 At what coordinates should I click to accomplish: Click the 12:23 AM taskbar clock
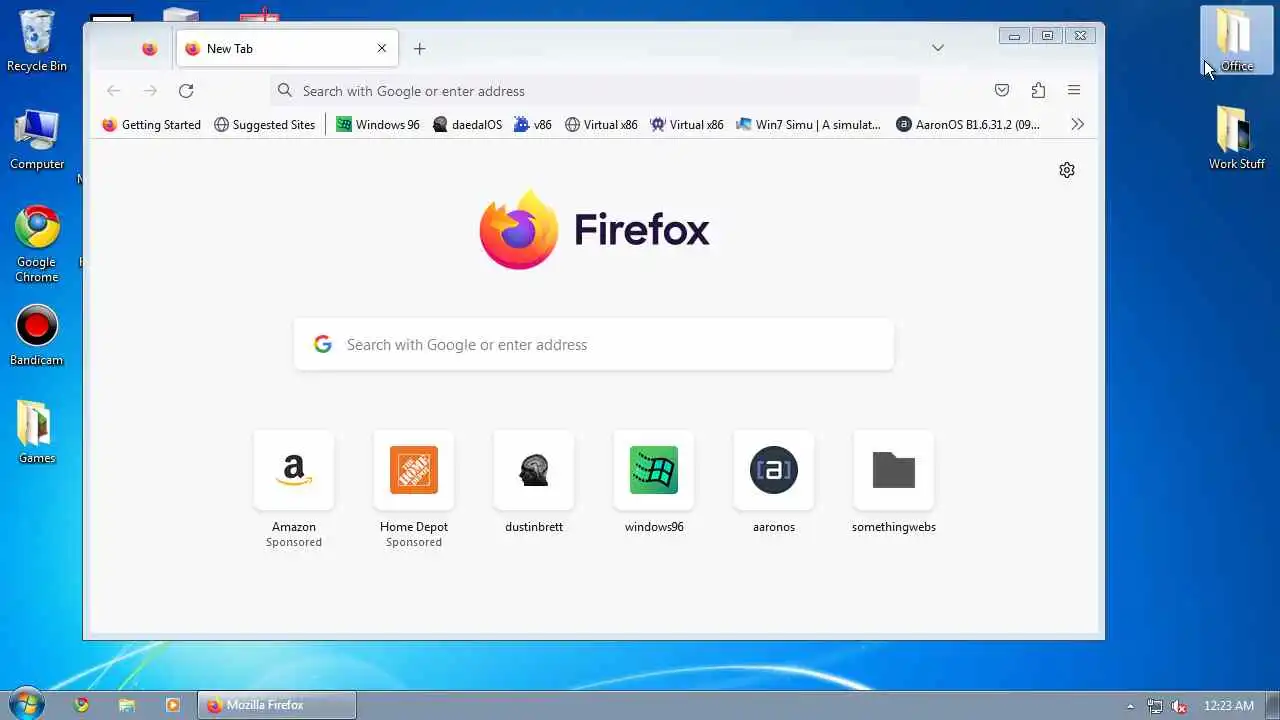point(1229,706)
